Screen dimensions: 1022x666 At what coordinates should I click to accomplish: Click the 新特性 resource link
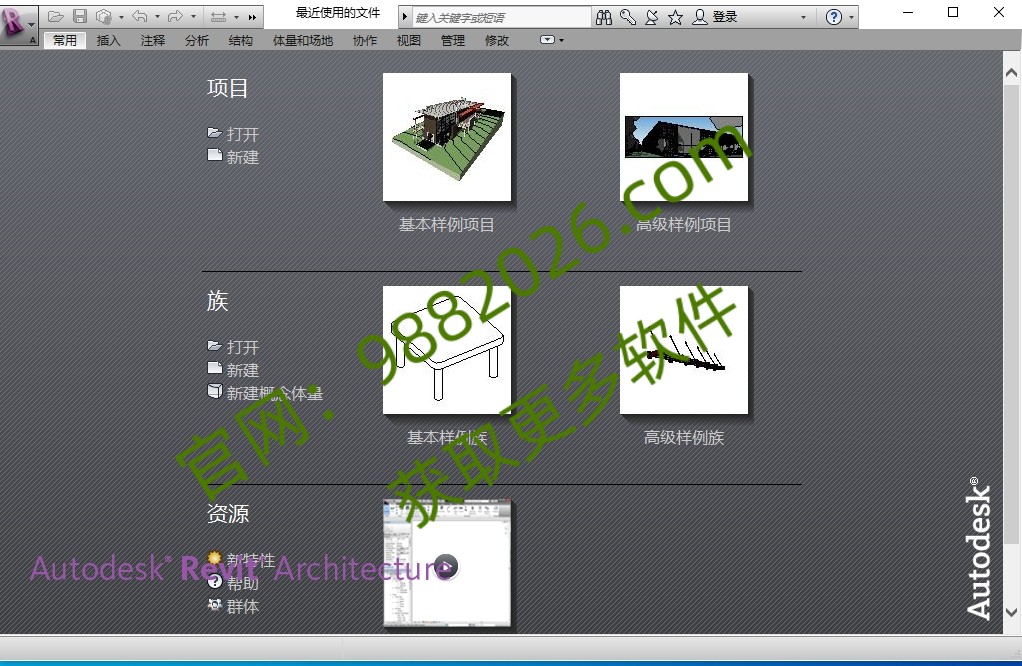pos(251,560)
